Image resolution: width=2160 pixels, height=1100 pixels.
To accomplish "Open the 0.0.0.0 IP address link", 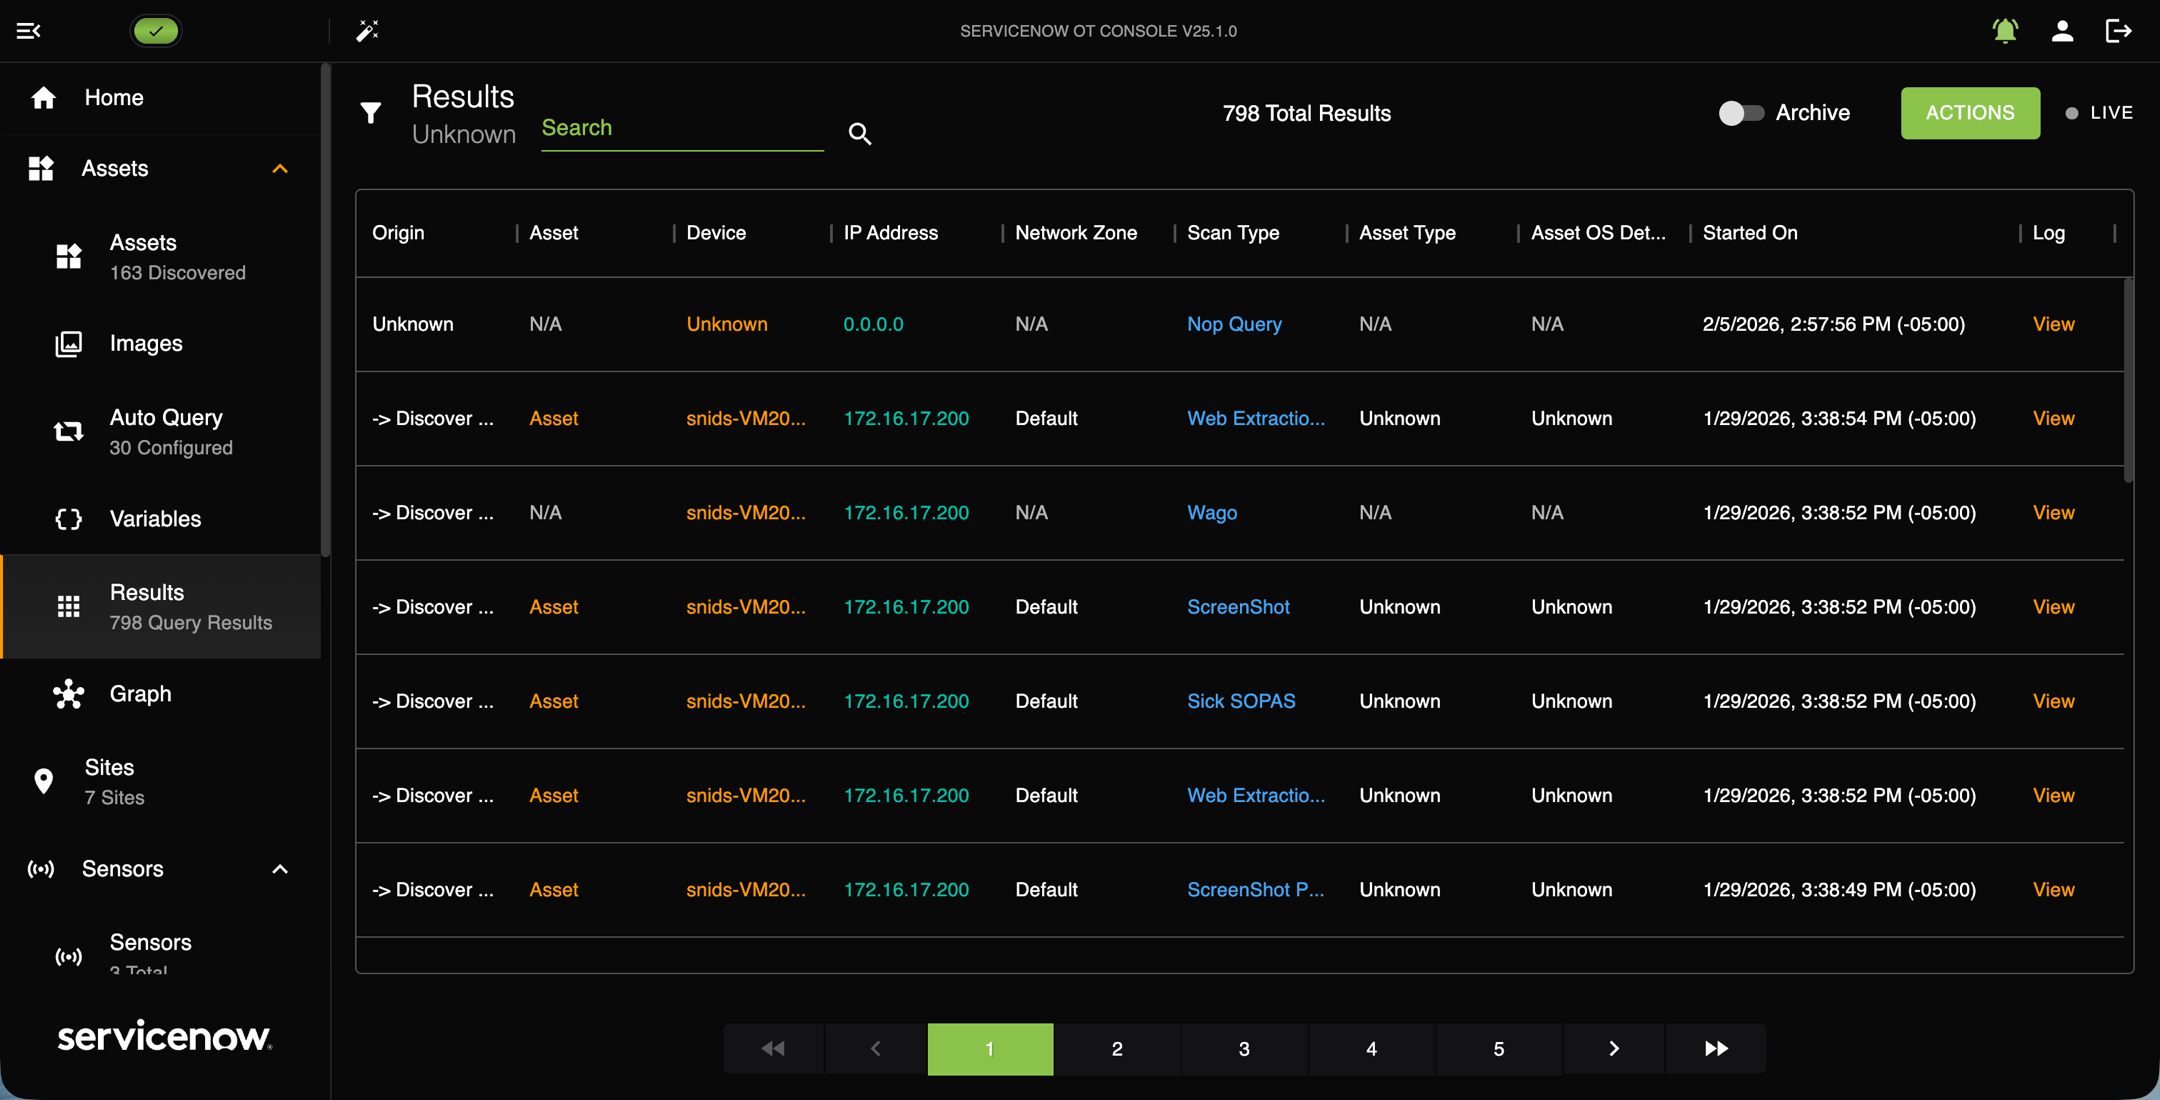I will point(873,324).
